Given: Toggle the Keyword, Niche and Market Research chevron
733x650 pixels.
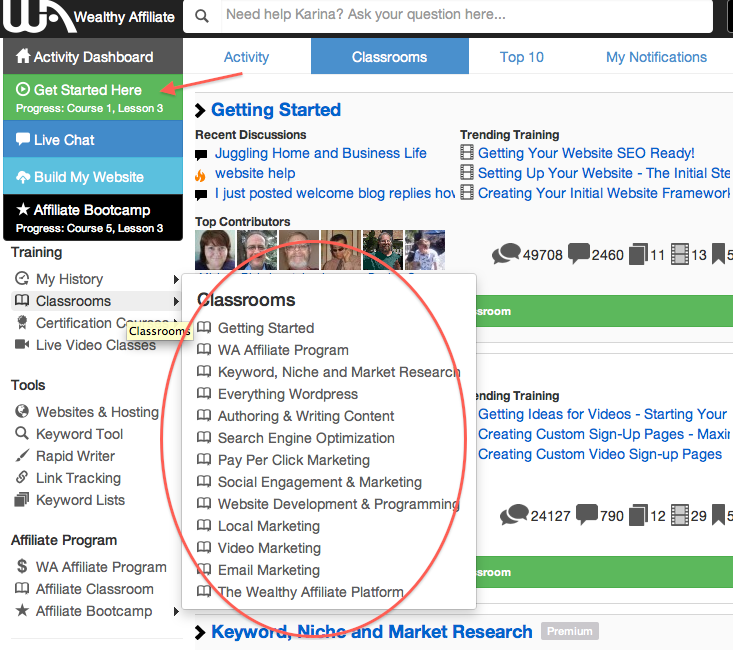Looking at the screenshot, I should point(200,632).
